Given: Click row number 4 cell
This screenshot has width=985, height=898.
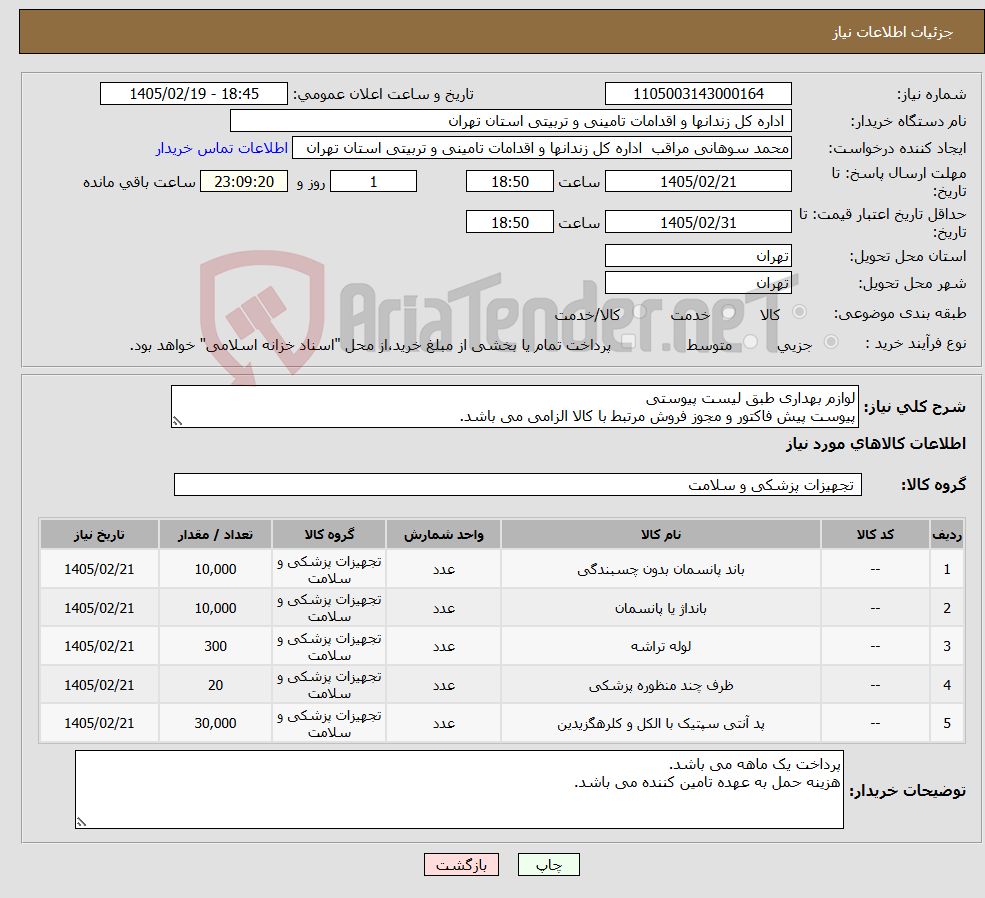Looking at the screenshot, I should click(x=947, y=685).
